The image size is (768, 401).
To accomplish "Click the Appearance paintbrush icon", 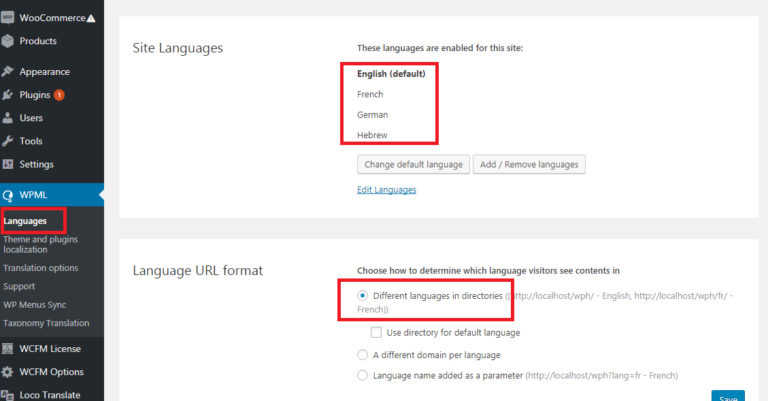I will click(8, 72).
